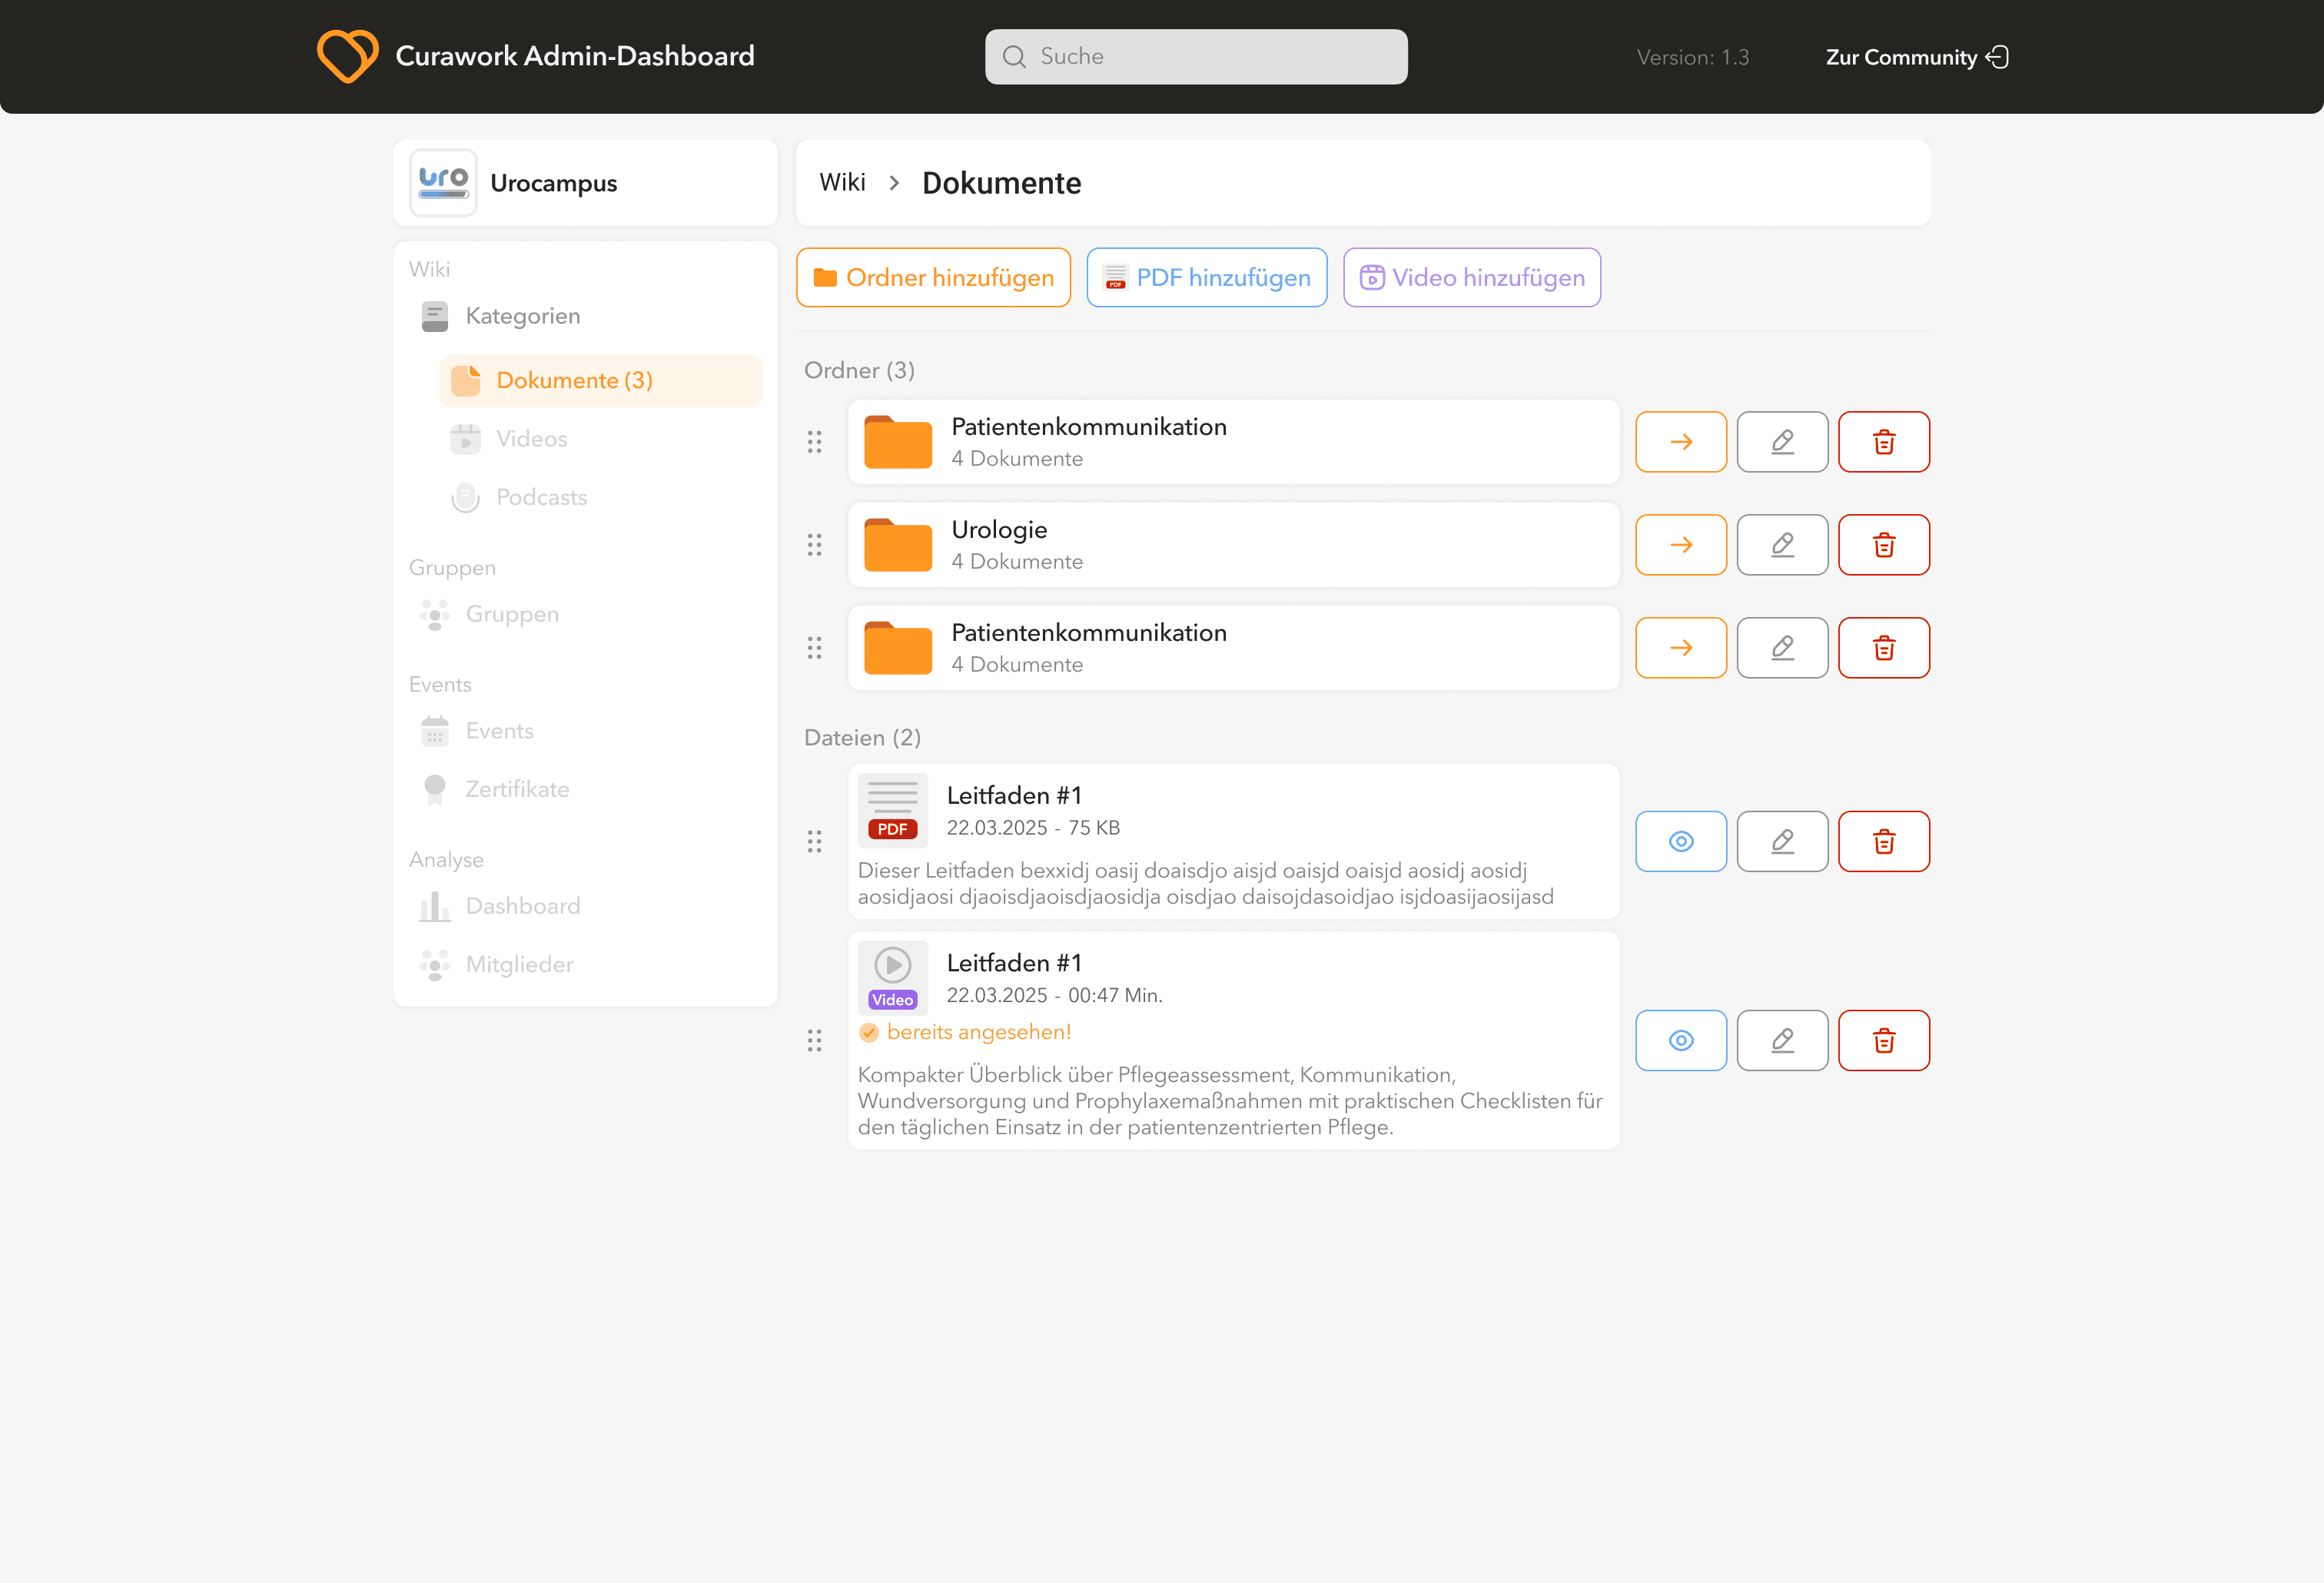
Task: Click the Dateien (2) section heading
Action: tap(862, 737)
